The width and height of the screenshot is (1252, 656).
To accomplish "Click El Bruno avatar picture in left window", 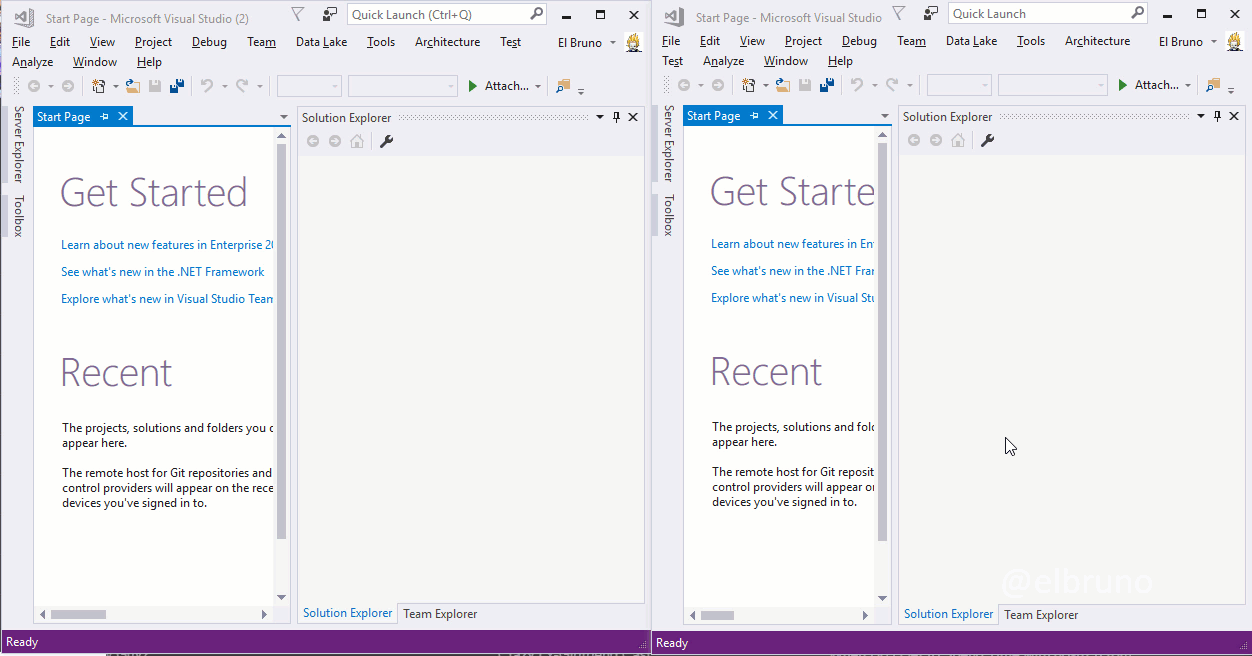I will pyautogui.click(x=633, y=42).
